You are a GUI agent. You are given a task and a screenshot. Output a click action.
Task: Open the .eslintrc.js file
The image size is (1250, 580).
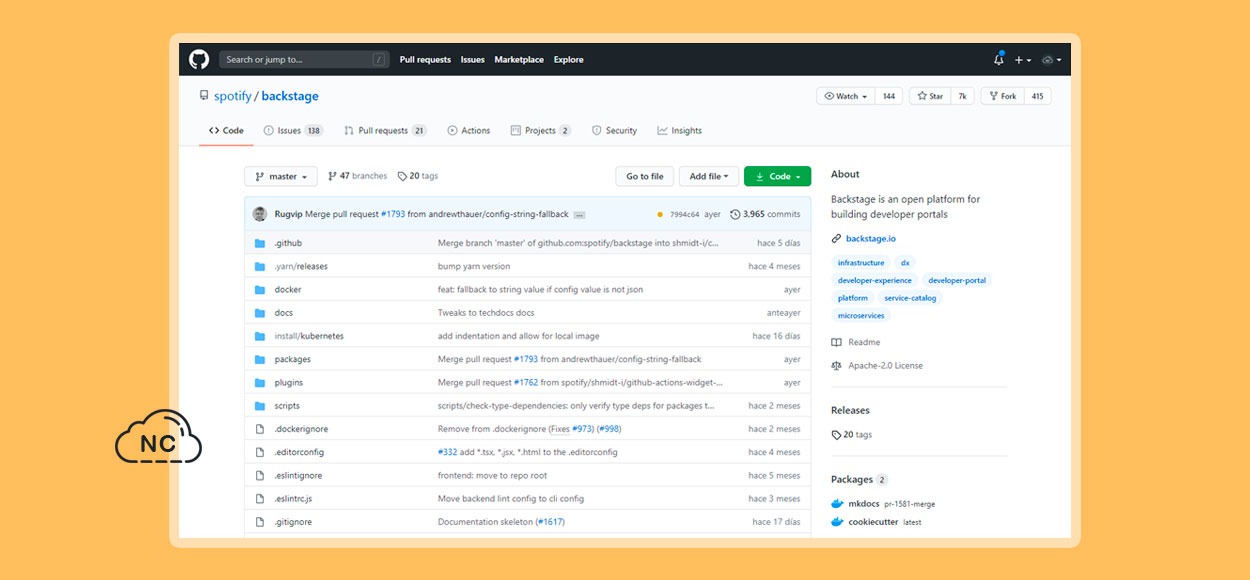coord(294,498)
